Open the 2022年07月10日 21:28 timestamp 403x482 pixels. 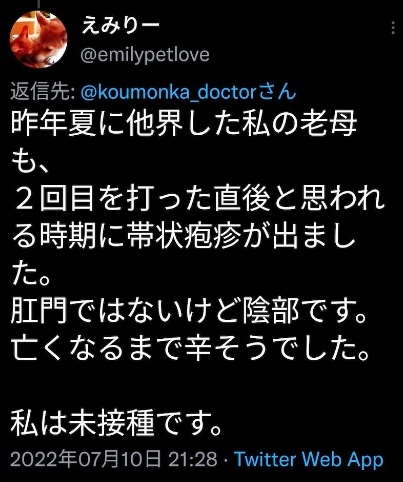click(114, 459)
